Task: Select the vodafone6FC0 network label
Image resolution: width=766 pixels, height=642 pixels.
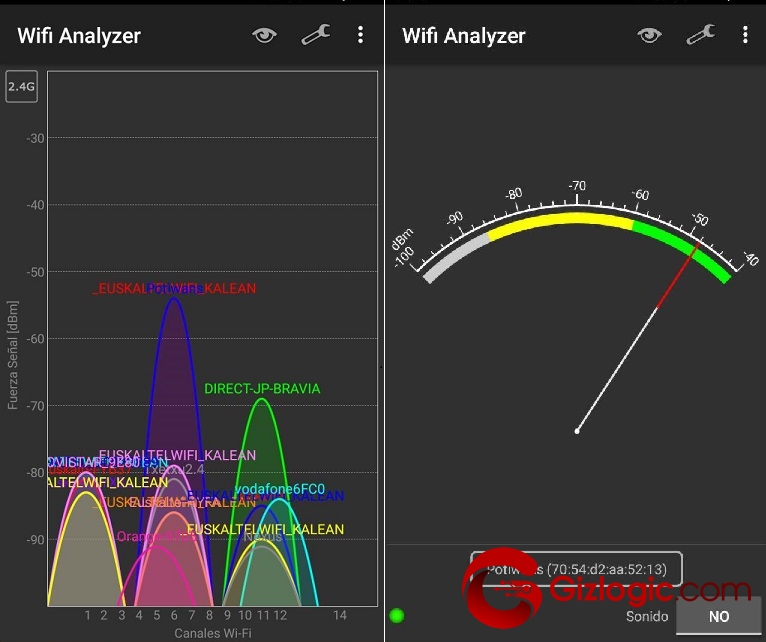Action: click(x=280, y=489)
